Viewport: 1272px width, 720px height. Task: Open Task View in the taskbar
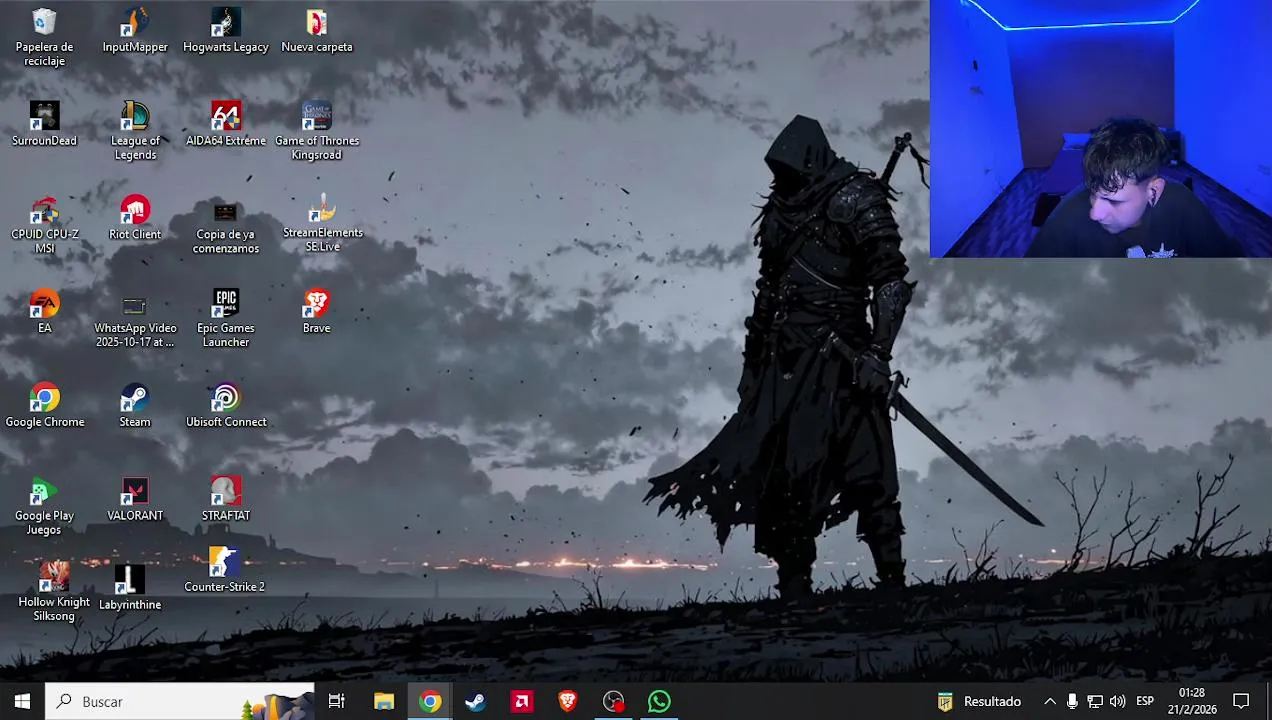[337, 702]
